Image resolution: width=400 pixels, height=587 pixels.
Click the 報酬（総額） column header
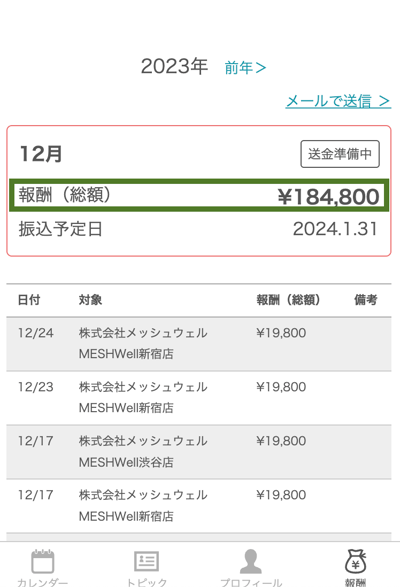[288, 300]
